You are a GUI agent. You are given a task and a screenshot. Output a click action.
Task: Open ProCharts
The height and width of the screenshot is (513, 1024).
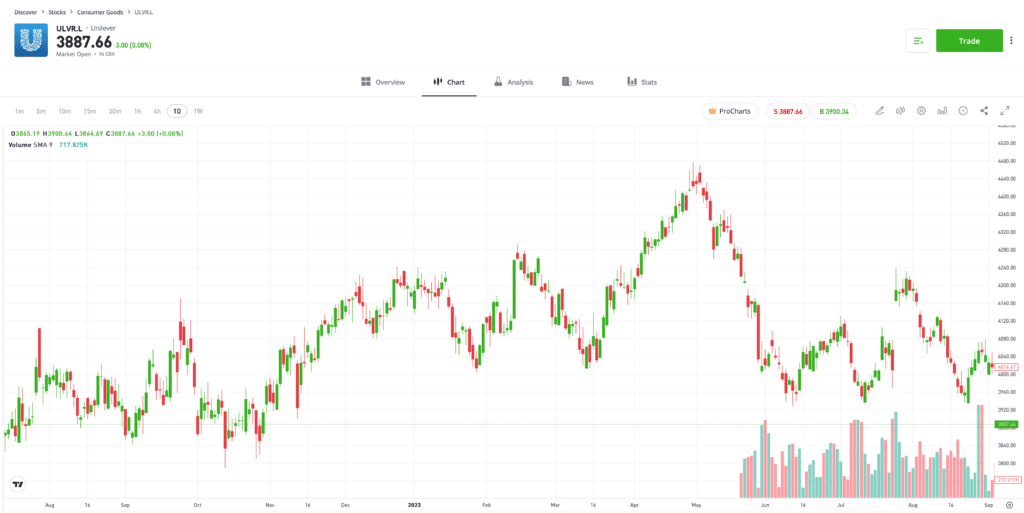pyautogui.click(x=729, y=111)
